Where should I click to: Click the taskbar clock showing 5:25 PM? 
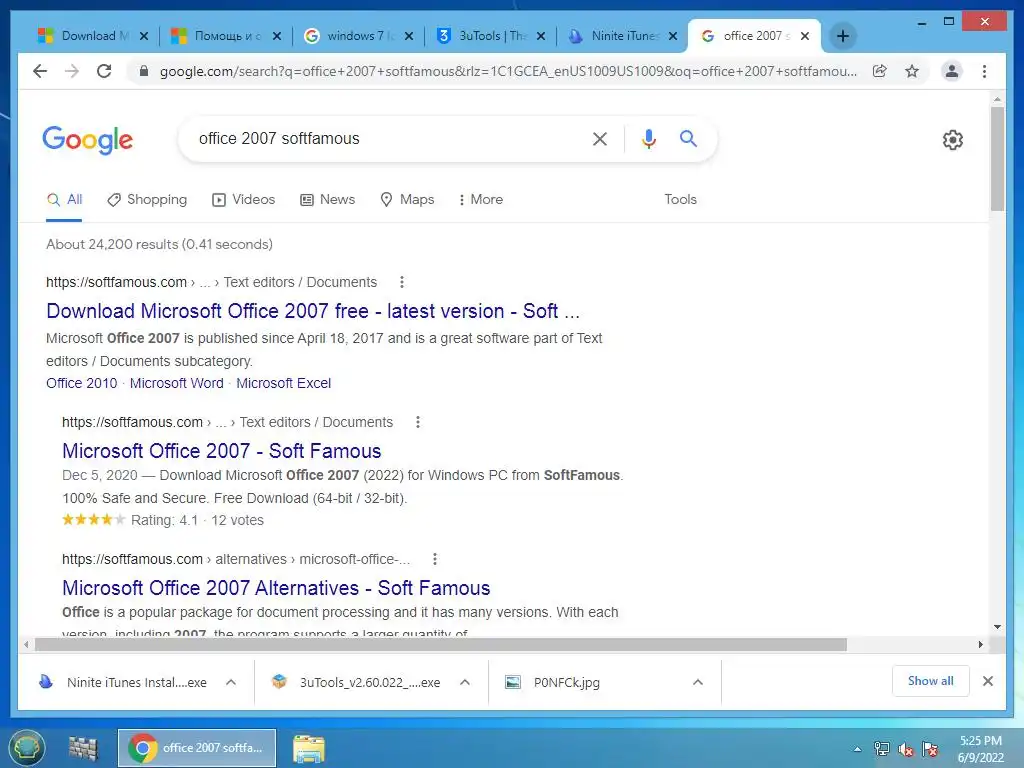(x=980, y=749)
